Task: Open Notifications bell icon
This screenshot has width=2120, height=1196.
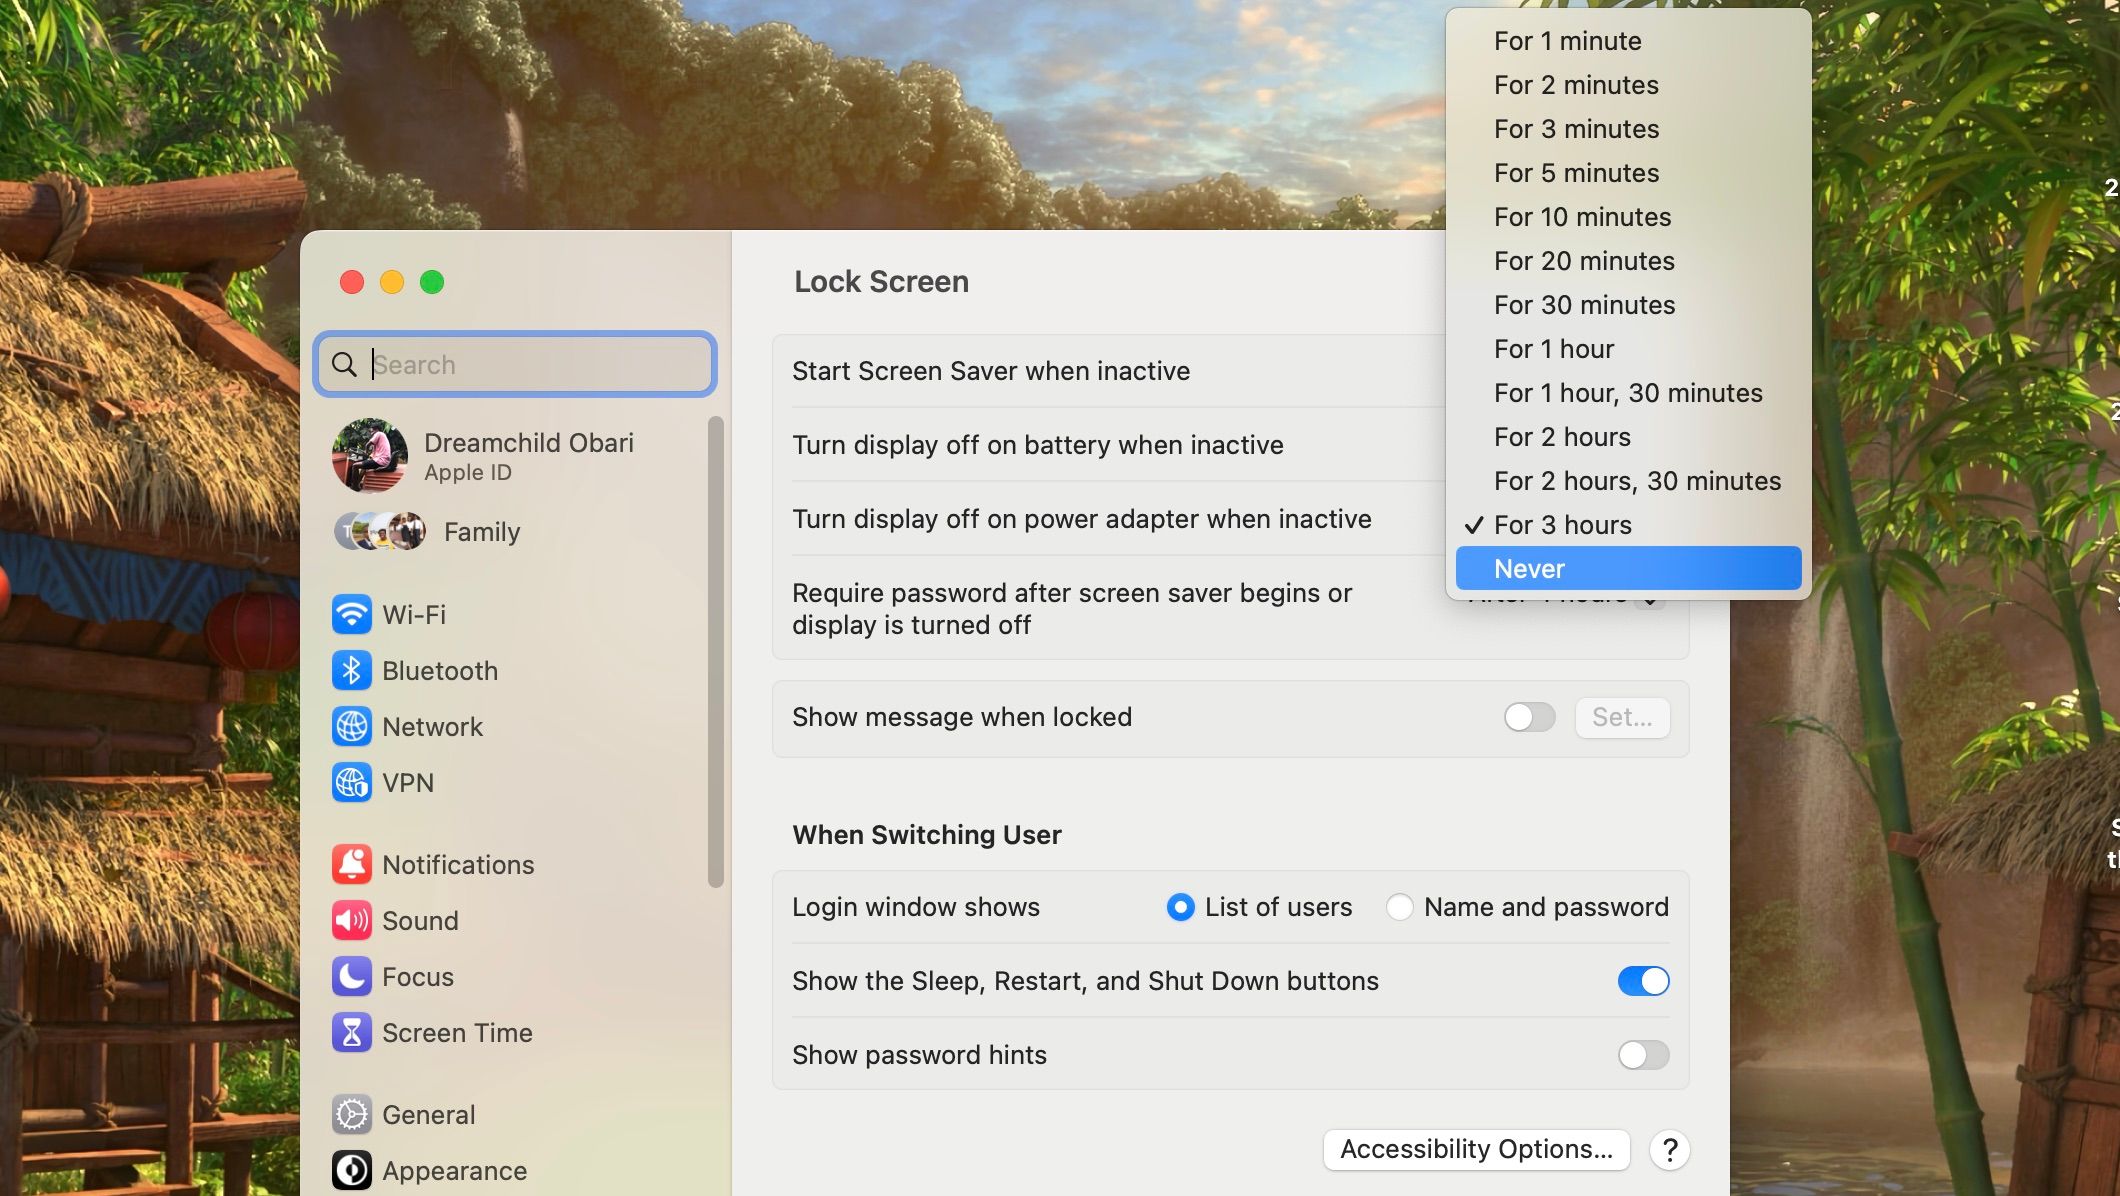Action: [x=351, y=864]
